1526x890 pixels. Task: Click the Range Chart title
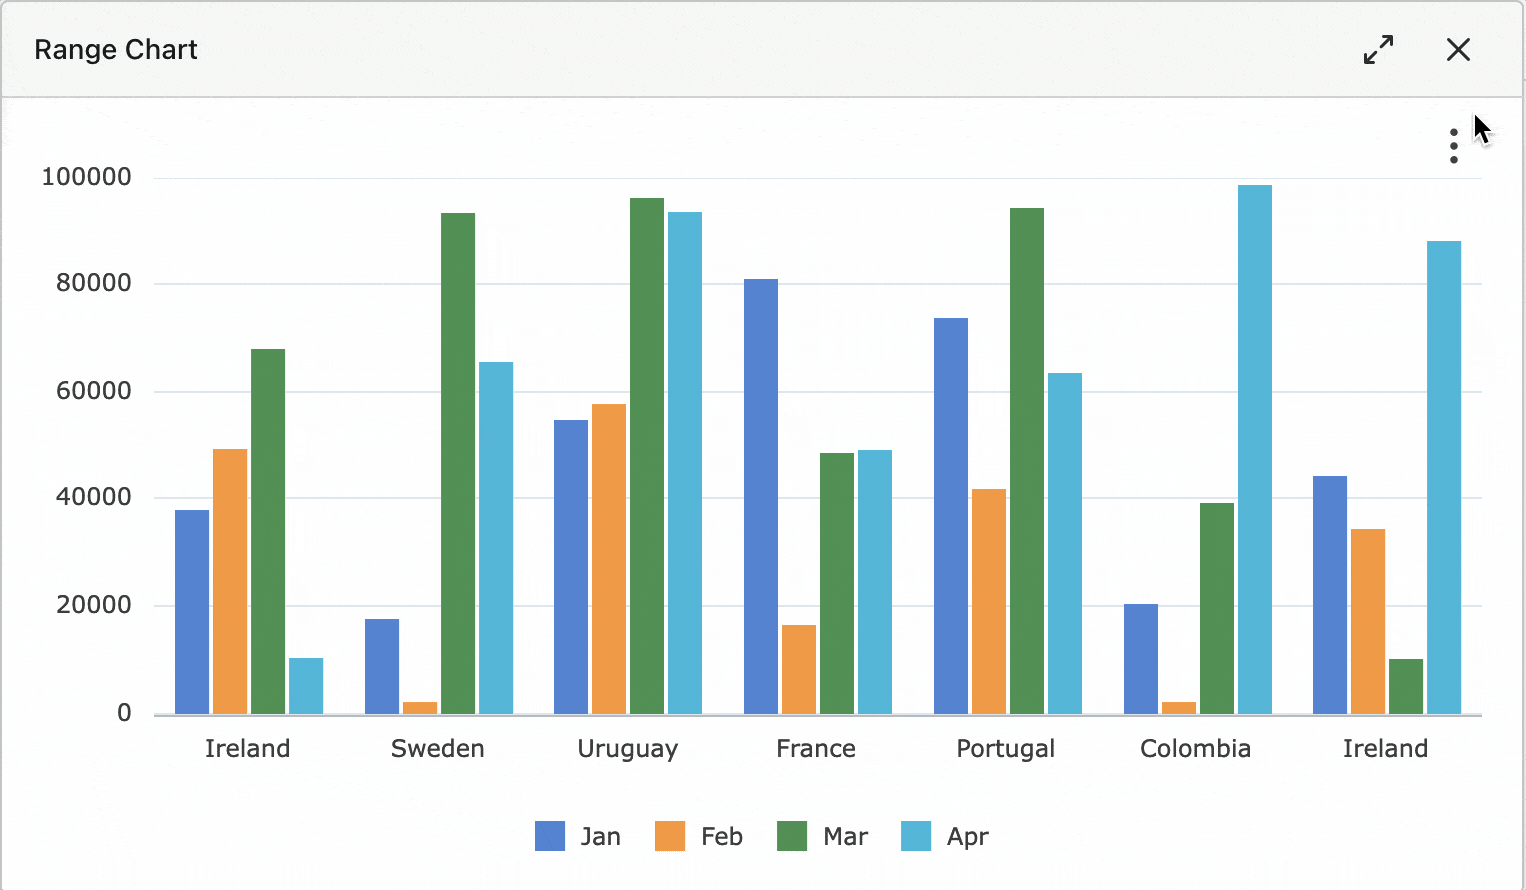(115, 49)
